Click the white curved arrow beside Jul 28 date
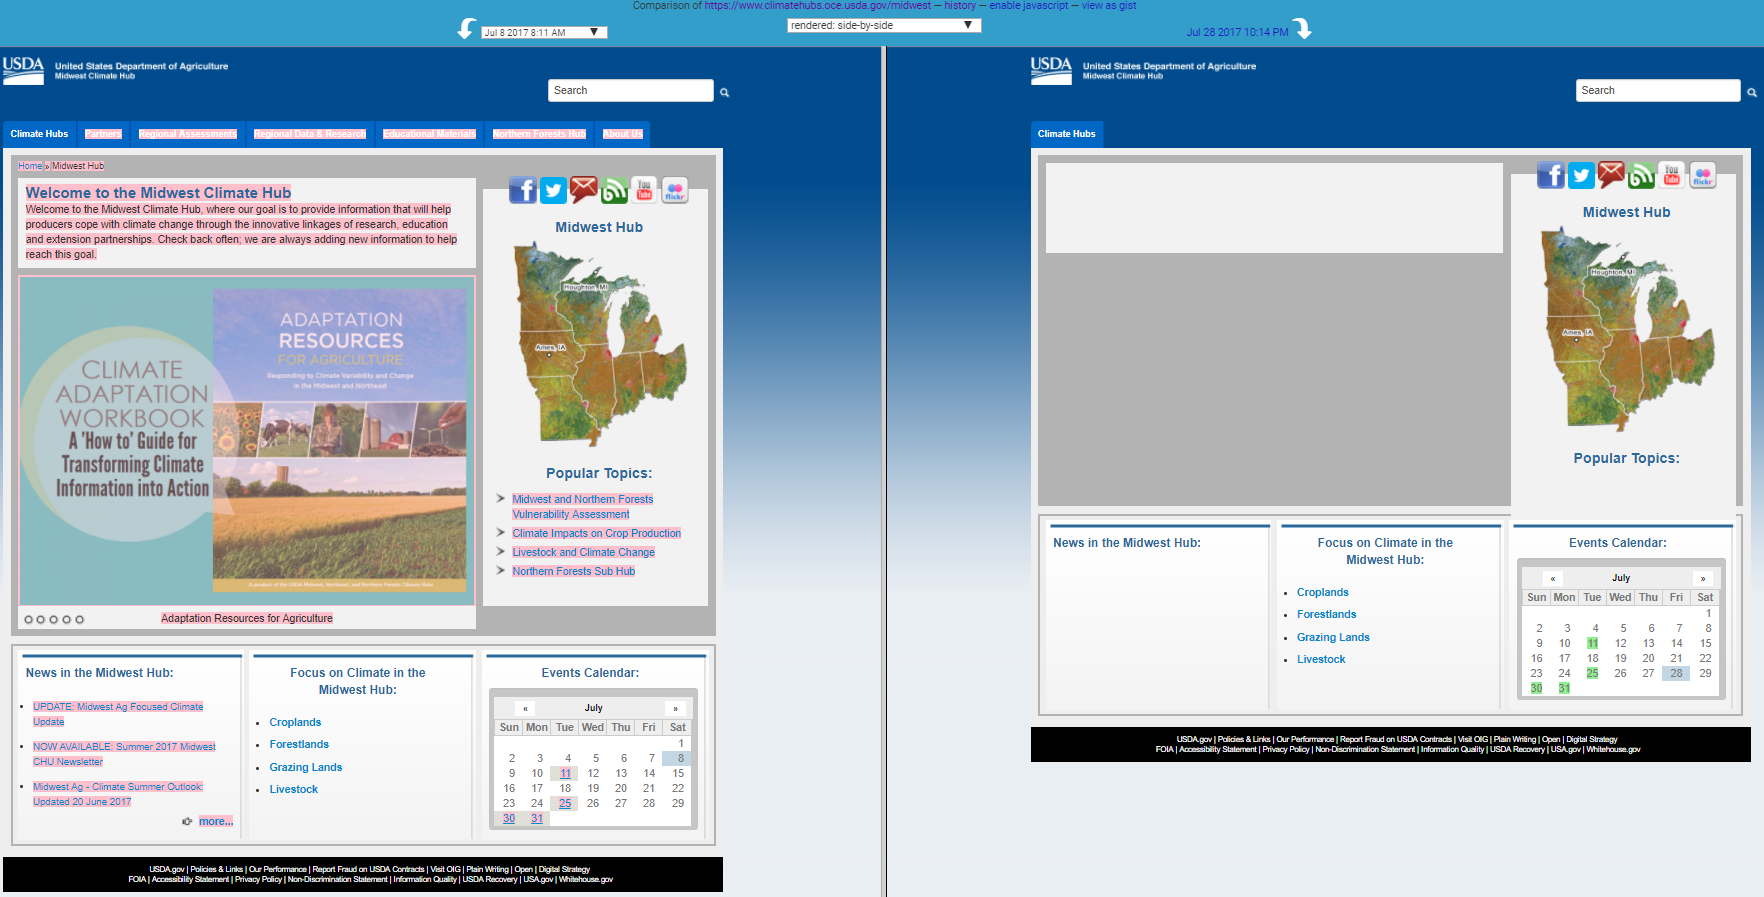1764x897 pixels. [1303, 30]
